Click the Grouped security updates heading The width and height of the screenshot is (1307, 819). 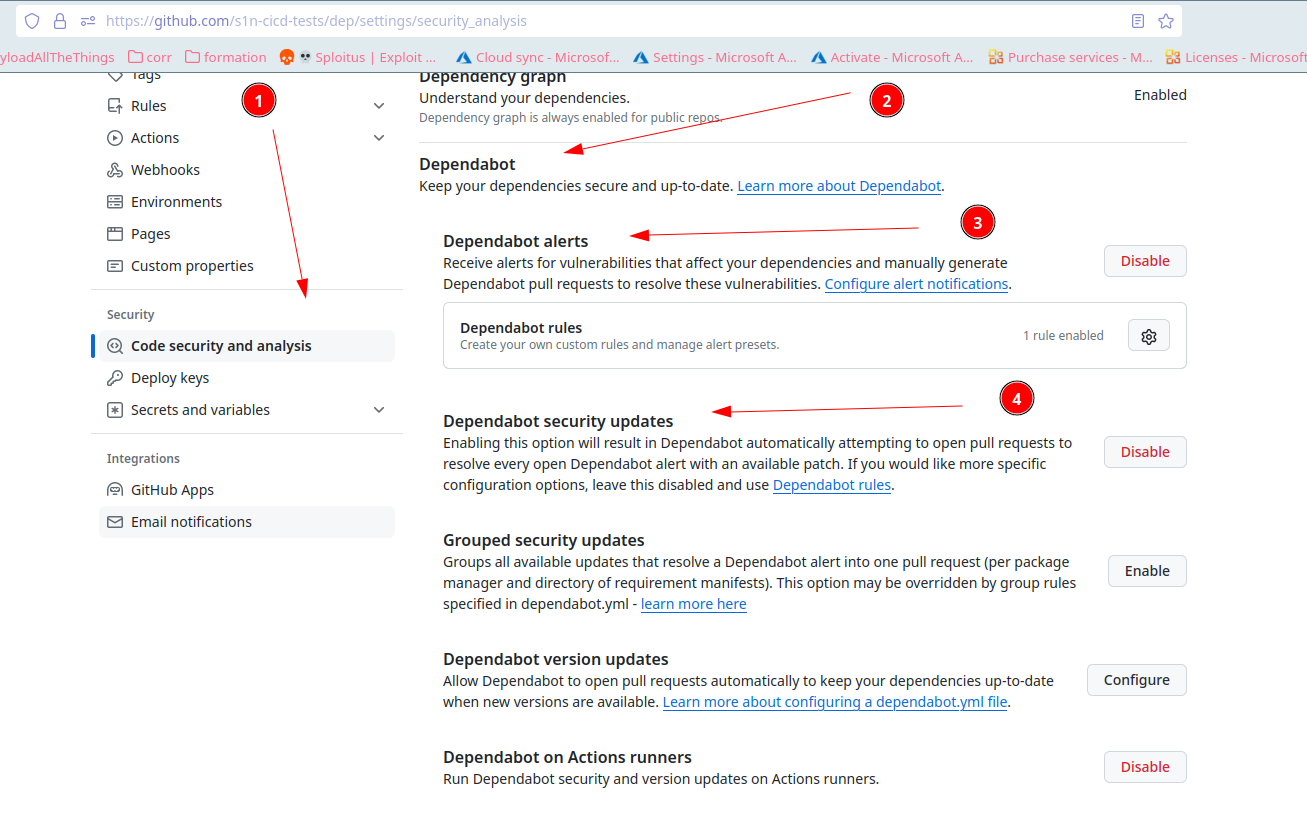pos(544,540)
